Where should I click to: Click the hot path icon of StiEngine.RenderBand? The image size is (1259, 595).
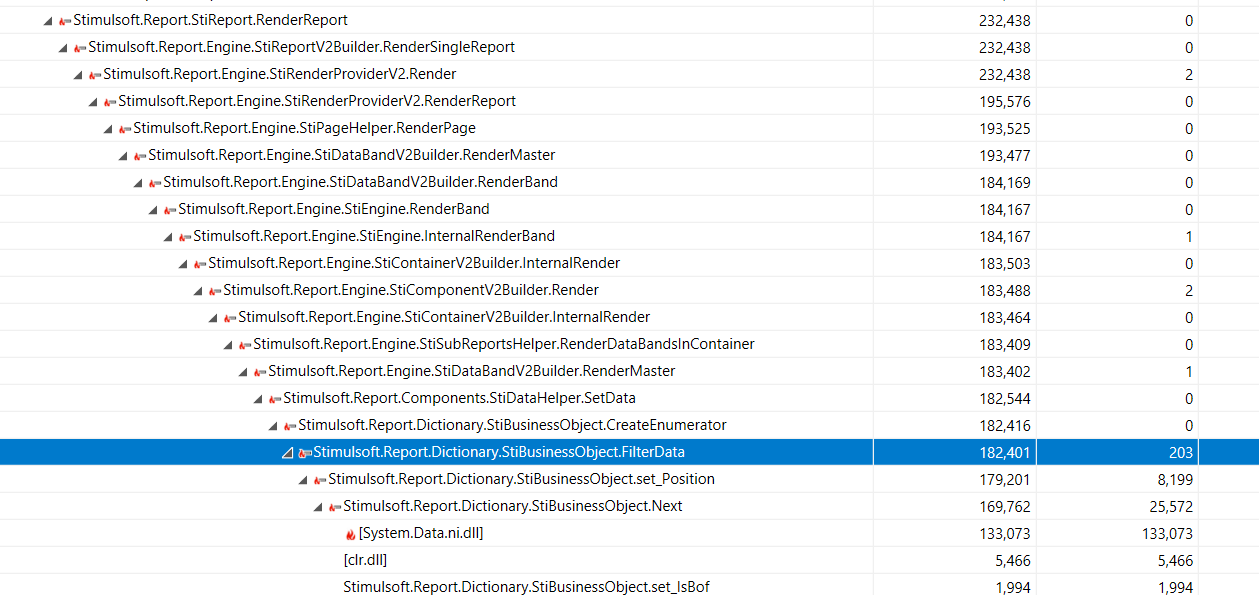(170, 210)
